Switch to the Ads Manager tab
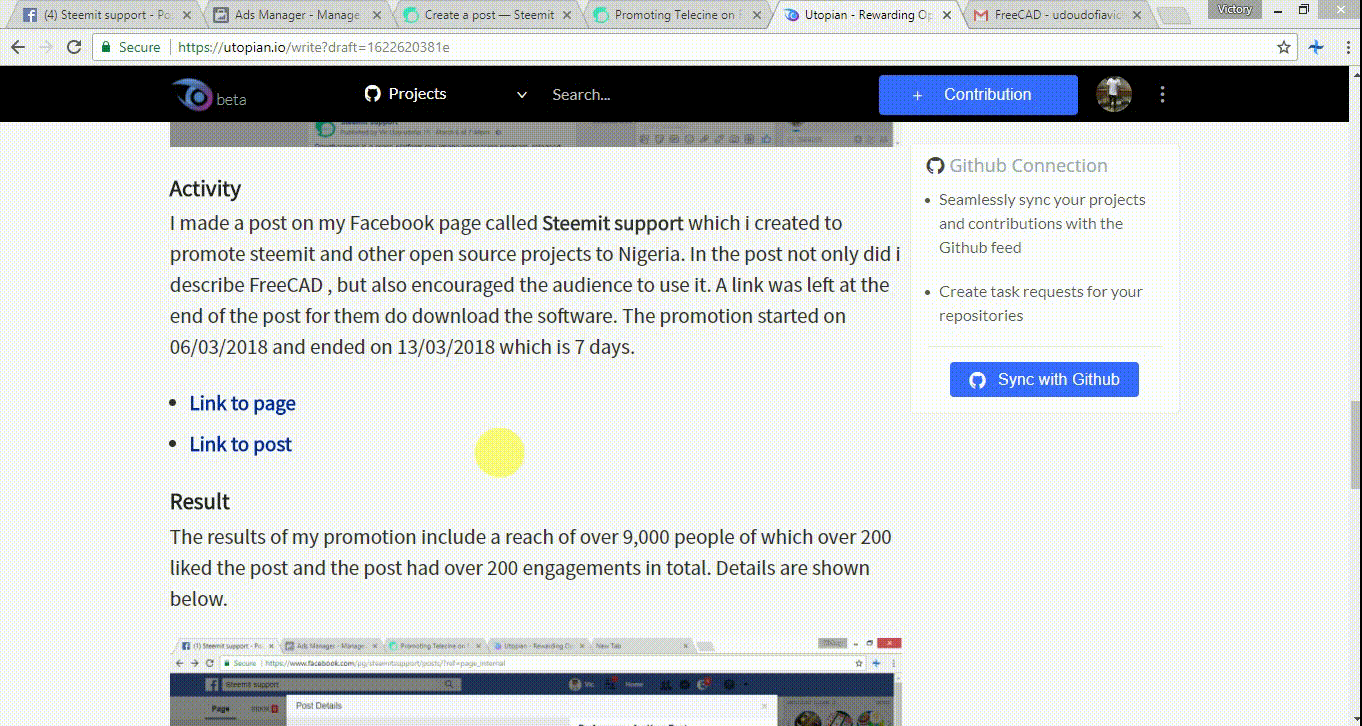1362x726 pixels. (x=296, y=15)
